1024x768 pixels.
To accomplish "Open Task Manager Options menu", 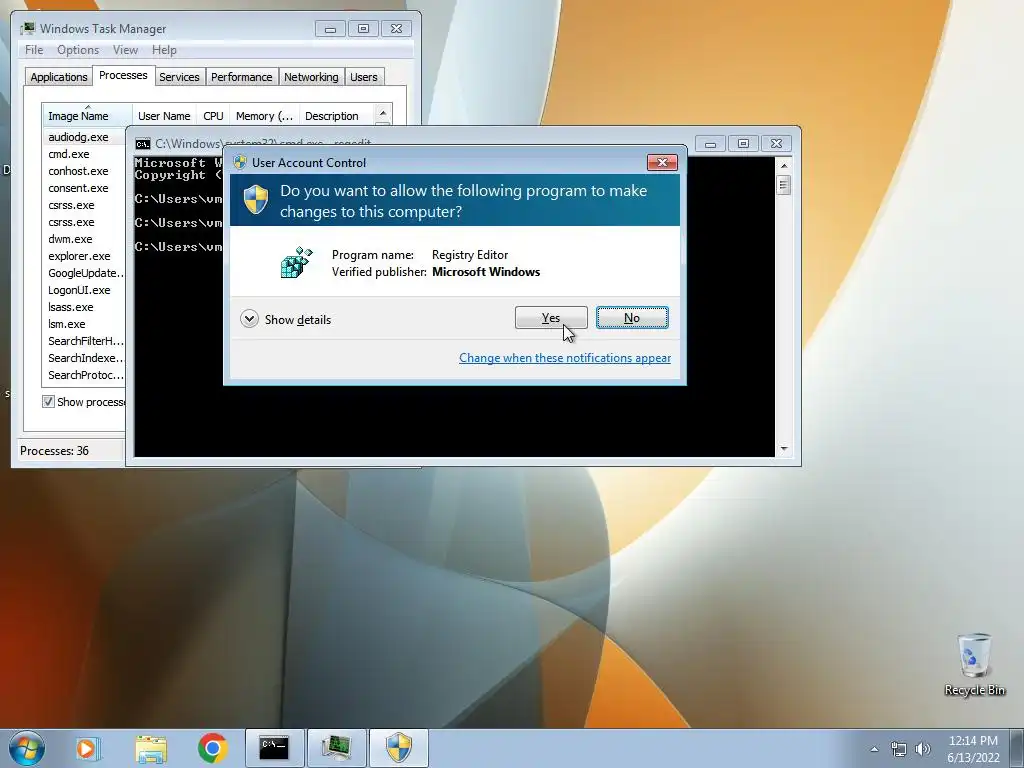I will pyautogui.click(x=78, y=50).
